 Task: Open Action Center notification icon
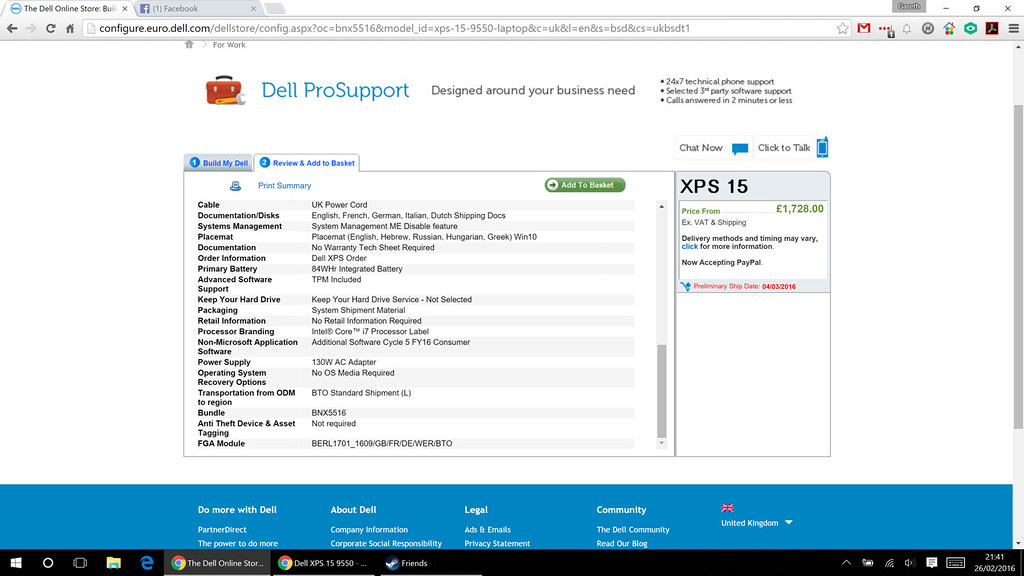pyautogui.click(x=932, y=563)
